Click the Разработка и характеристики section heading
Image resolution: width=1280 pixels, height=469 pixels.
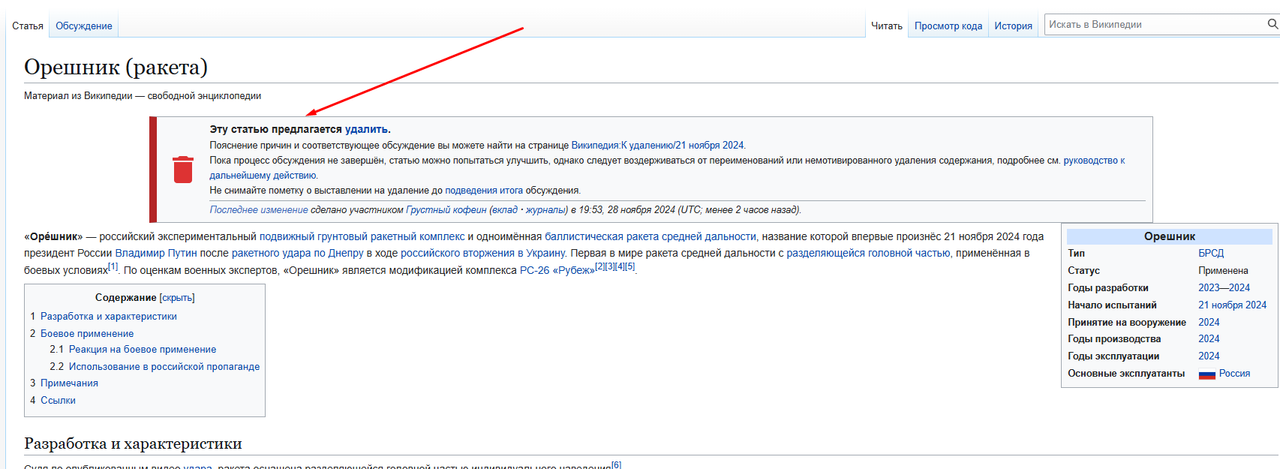(133, 443)
